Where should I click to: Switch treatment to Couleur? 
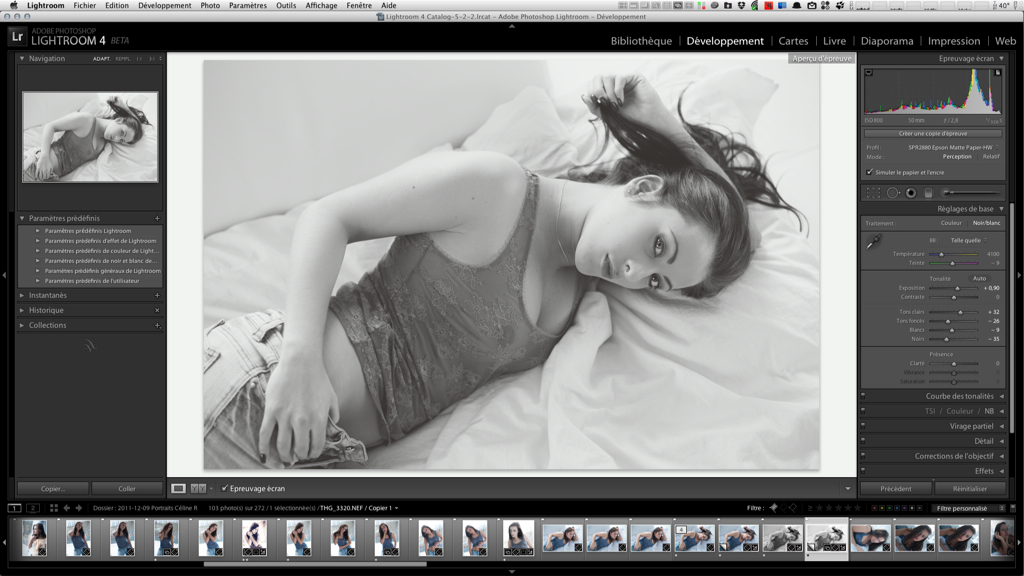[950, 222]
